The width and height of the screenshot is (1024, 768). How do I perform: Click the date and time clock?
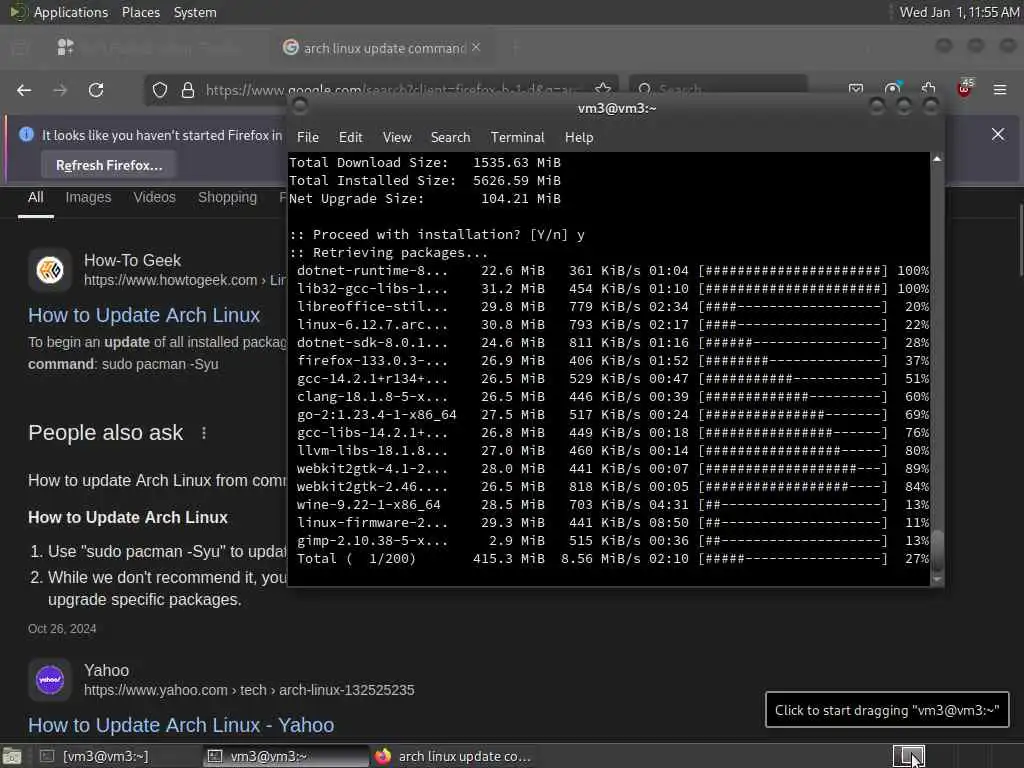[x=959, y=12]
